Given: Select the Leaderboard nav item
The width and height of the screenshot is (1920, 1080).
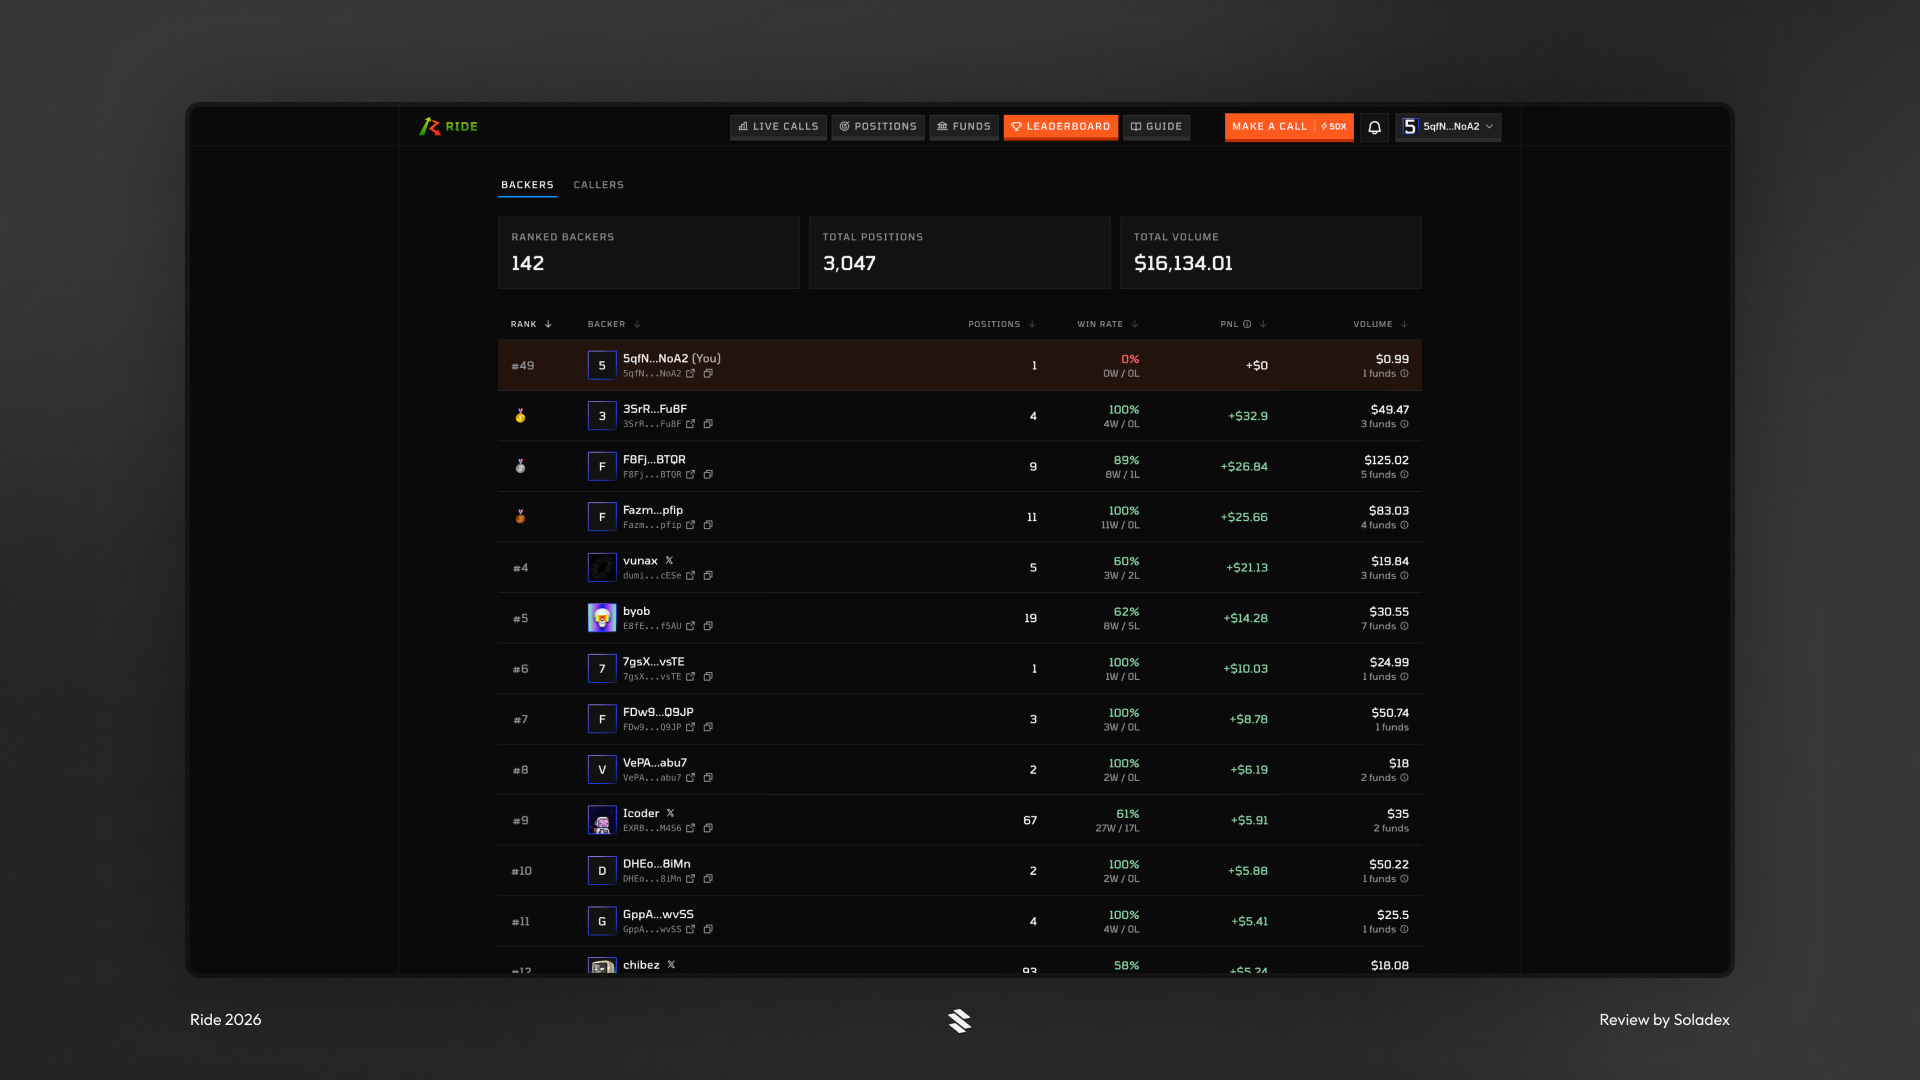Looking at the screenshot, I should (1061, 127).
